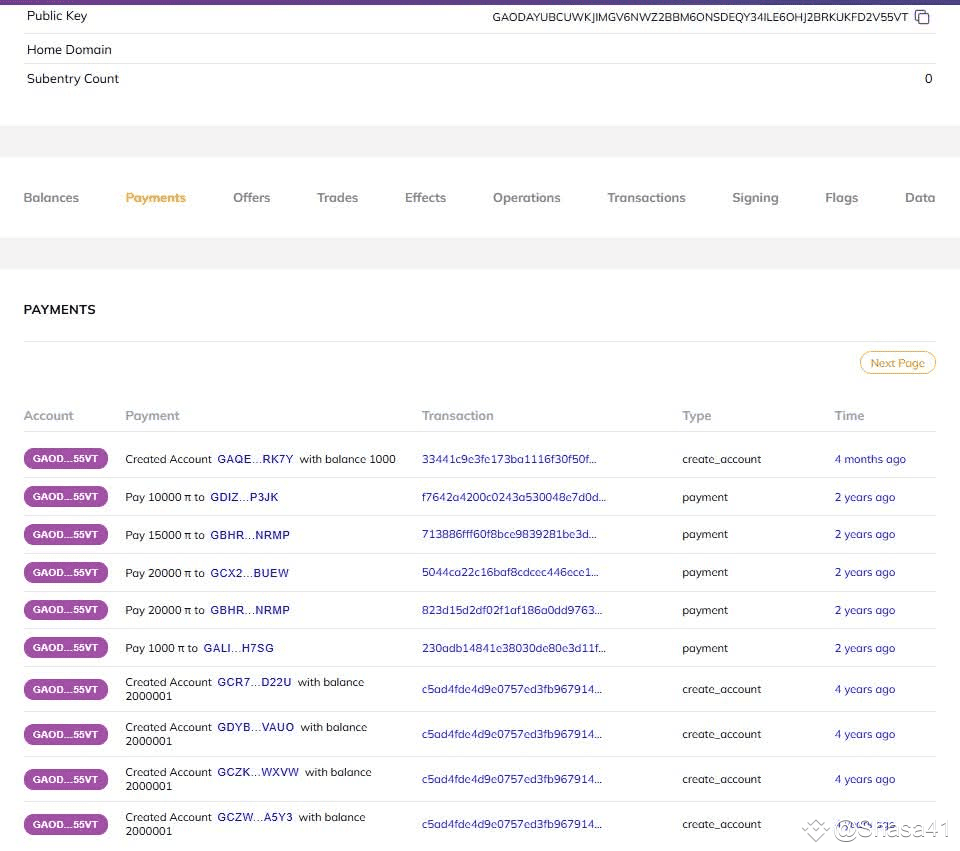Image resolution: width=960 pixels, height=851 pixels.
Task: Click the GAOD...55VT badge in first row
Action: pyautogui.click(x=66, y=459)
